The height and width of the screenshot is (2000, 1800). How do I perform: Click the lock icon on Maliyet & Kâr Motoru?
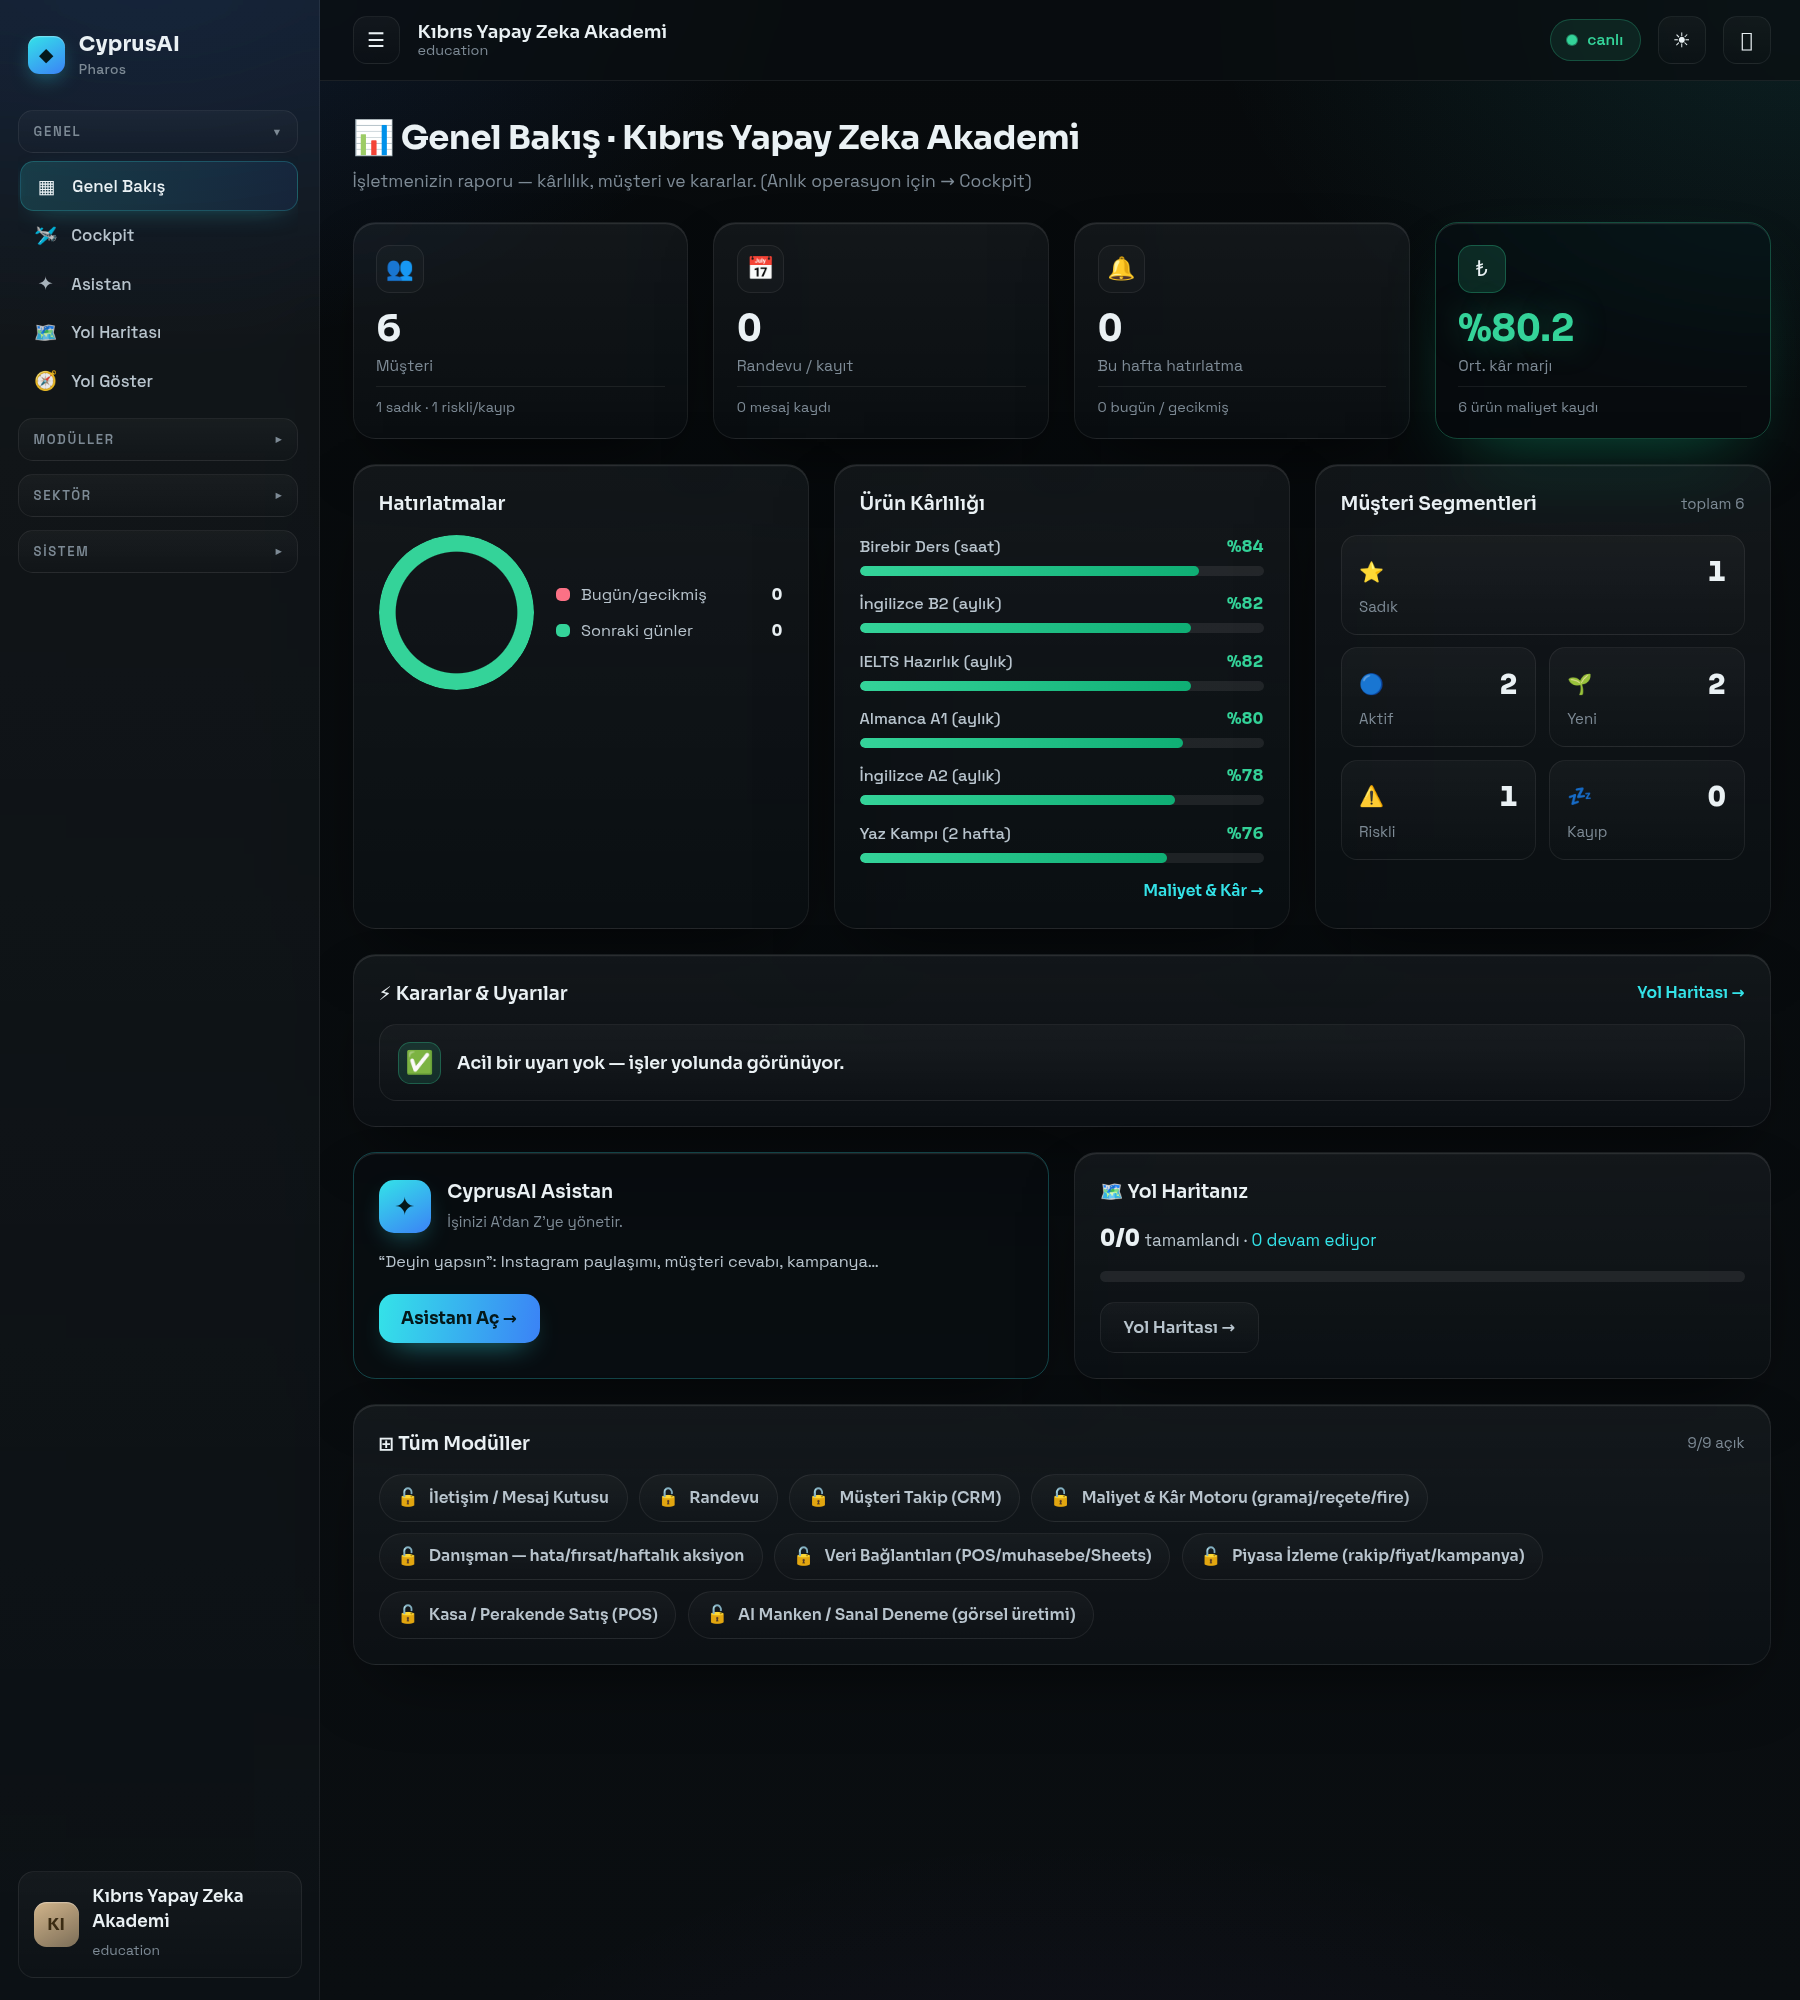point(1060,1497)
